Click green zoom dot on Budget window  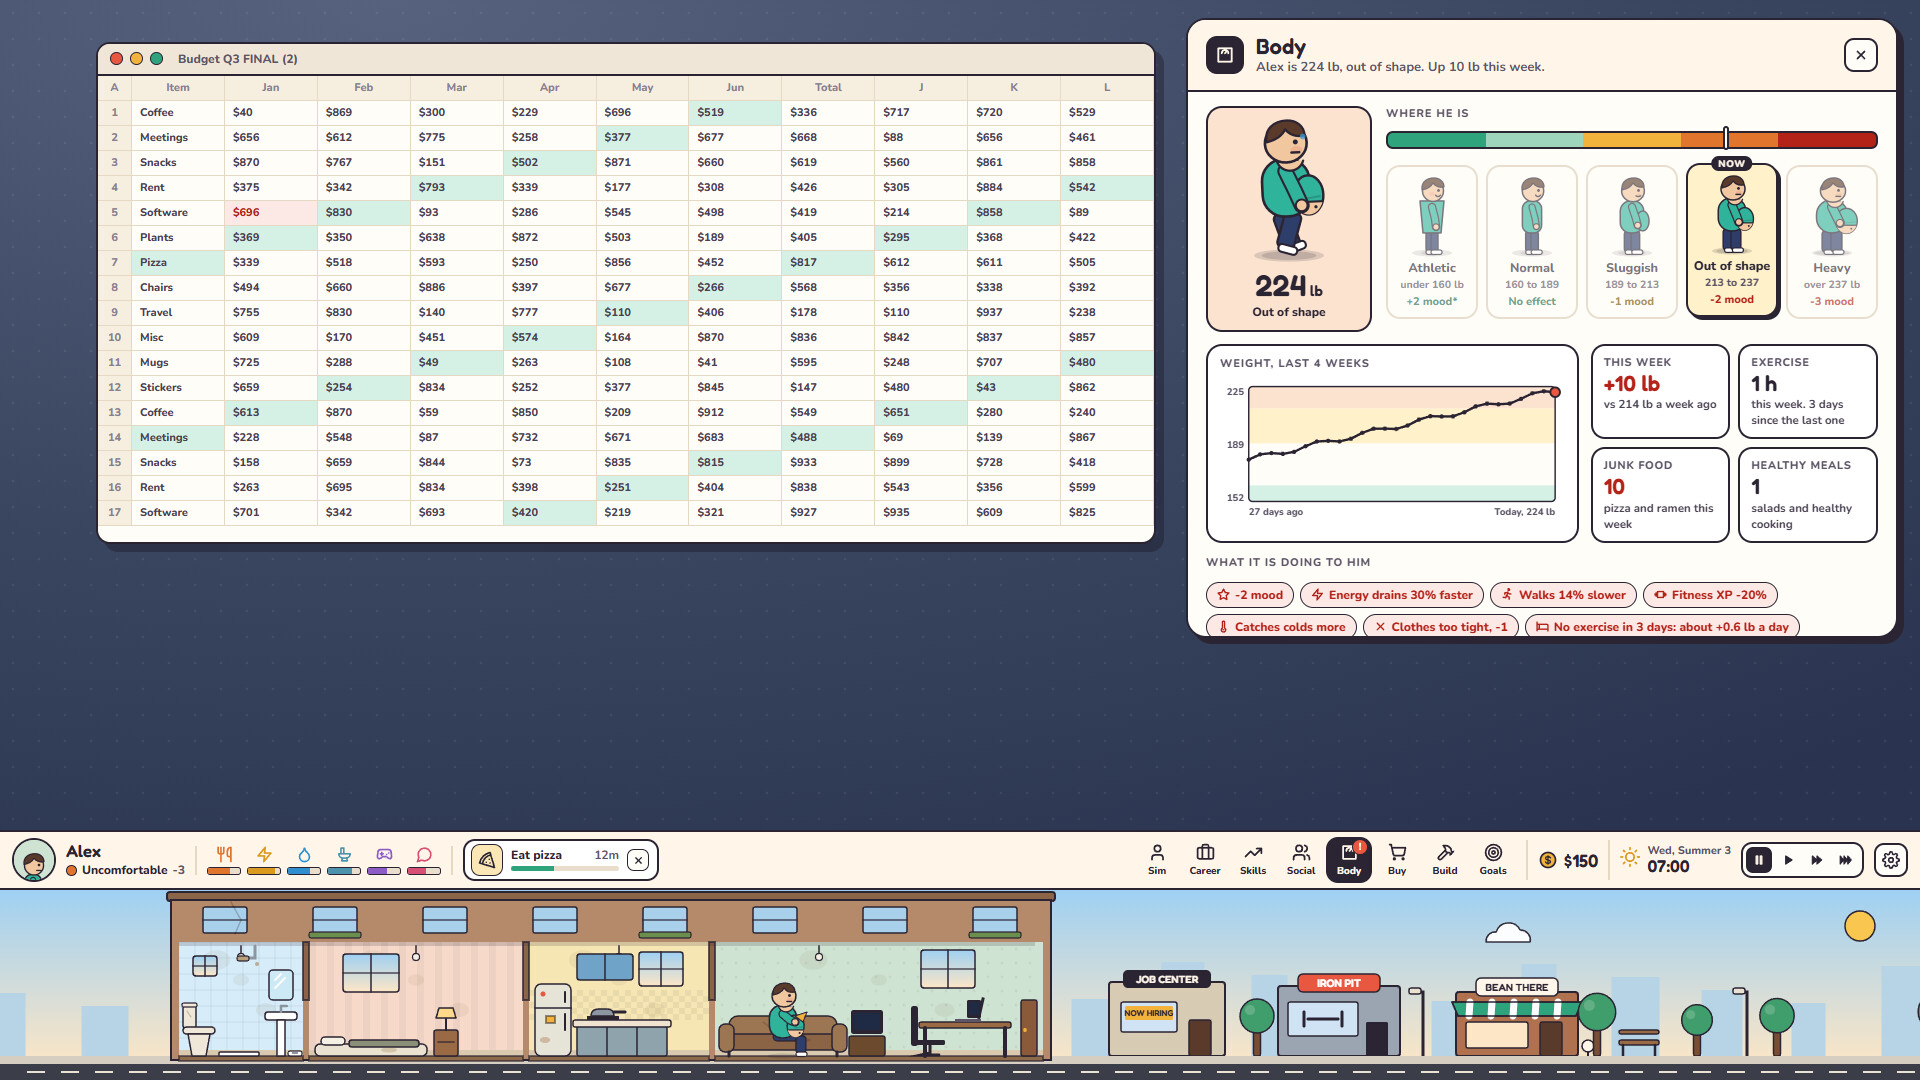157,59
